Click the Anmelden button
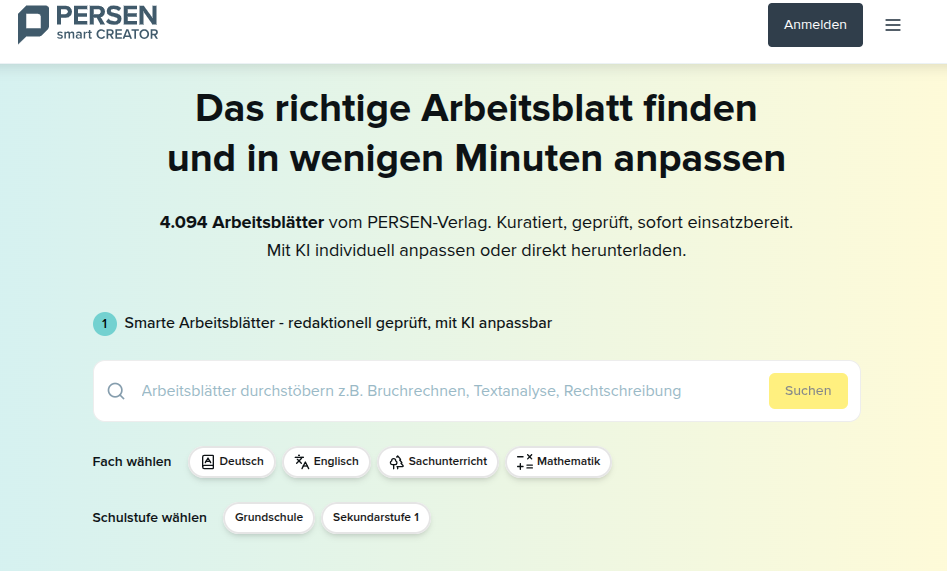Image resolution: width=947 pixels, height=571 pixels. [x=815, y=25]
